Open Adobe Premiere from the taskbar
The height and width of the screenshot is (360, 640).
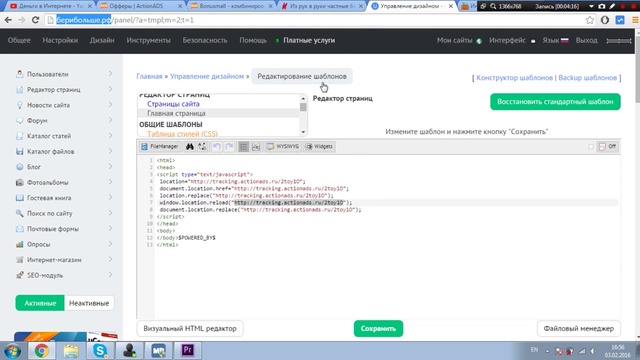pyautogui.click(x=187, y=350)
